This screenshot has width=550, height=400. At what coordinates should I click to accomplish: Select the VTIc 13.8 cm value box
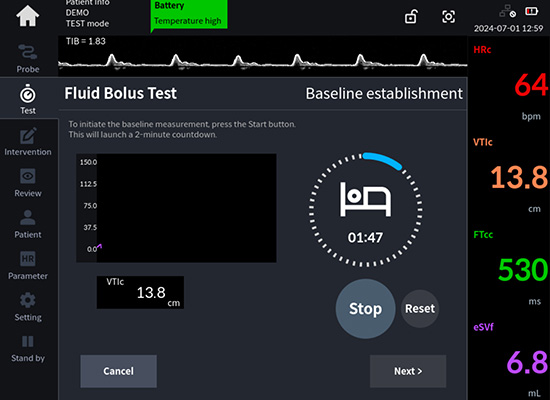point(140,292)
